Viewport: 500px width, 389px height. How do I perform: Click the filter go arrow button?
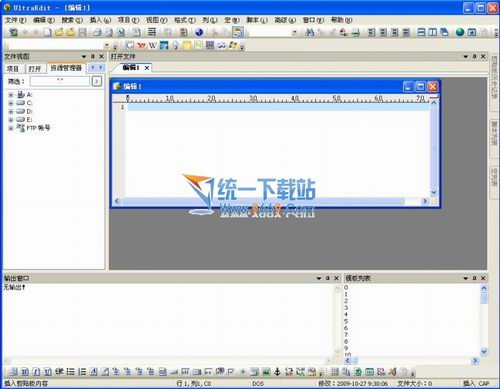[x=97, y=81]
